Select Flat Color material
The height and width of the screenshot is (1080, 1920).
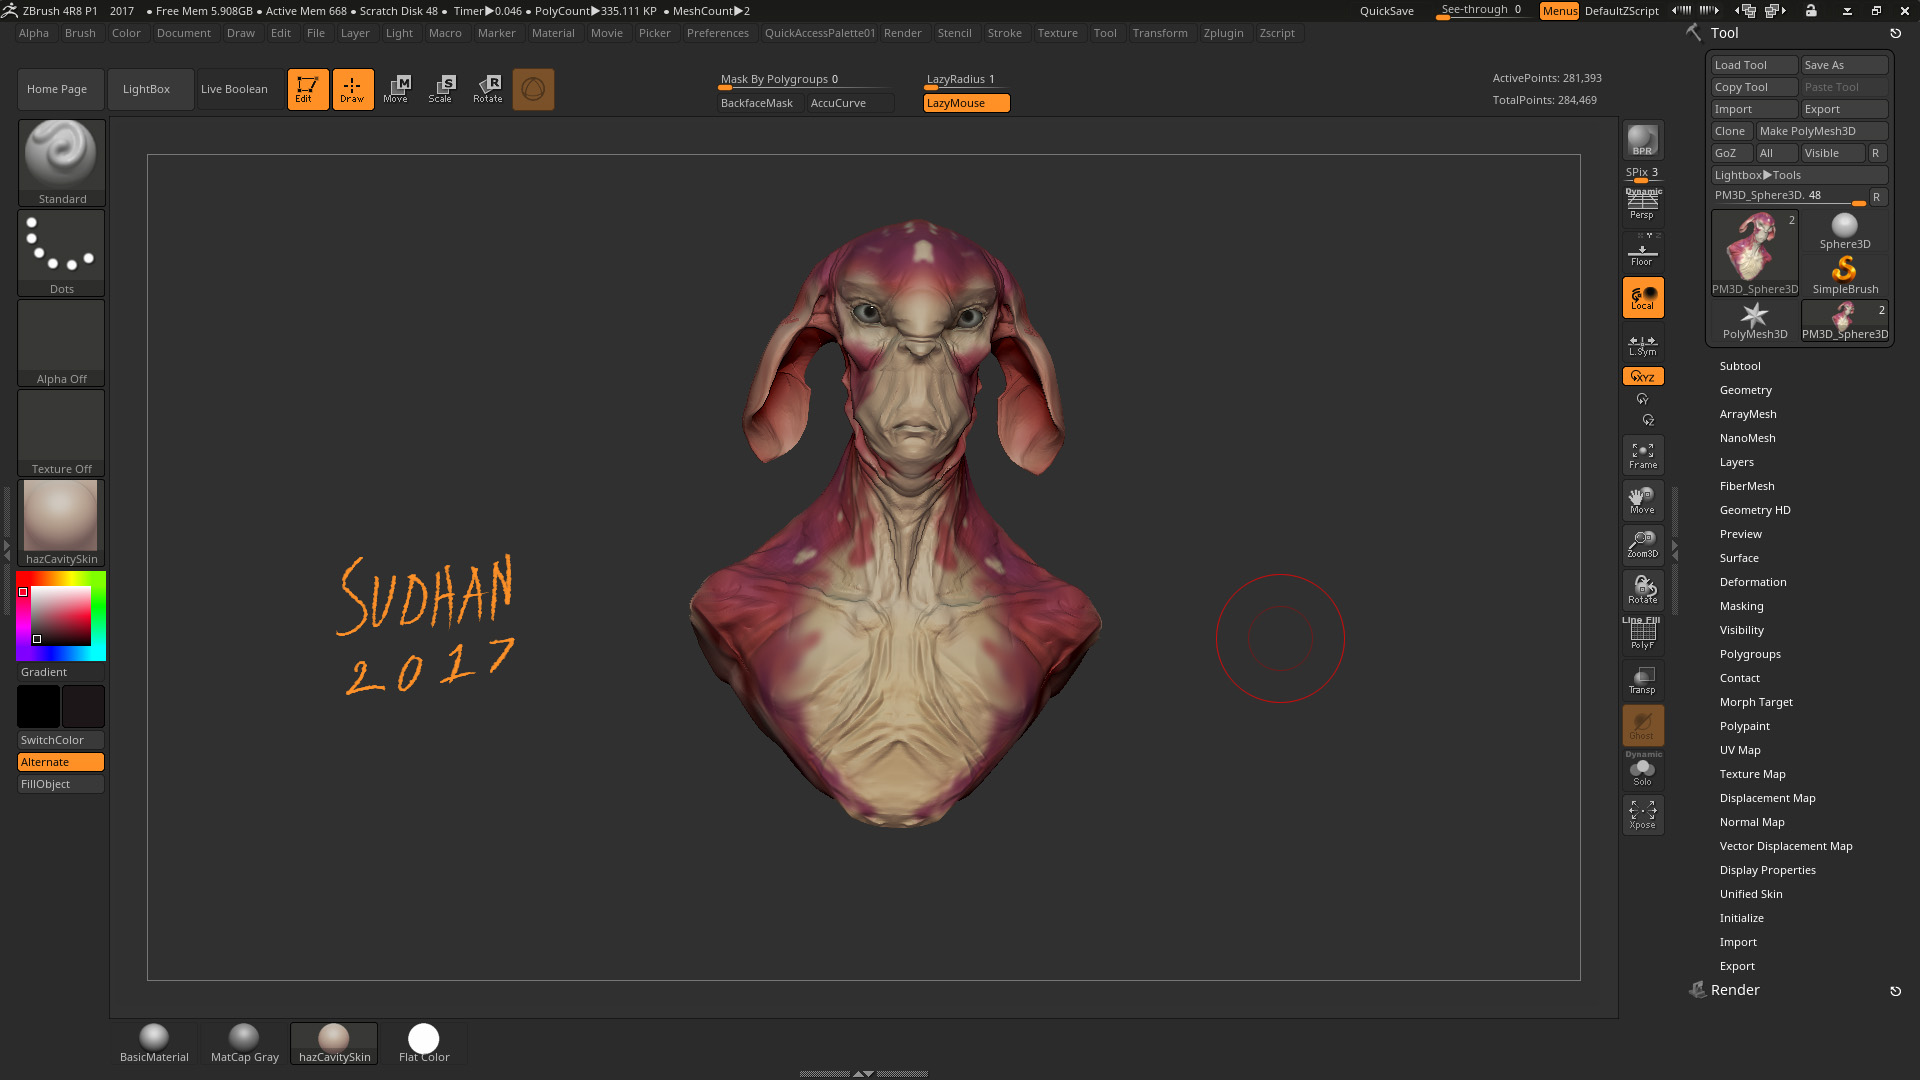pos(424,1043)
